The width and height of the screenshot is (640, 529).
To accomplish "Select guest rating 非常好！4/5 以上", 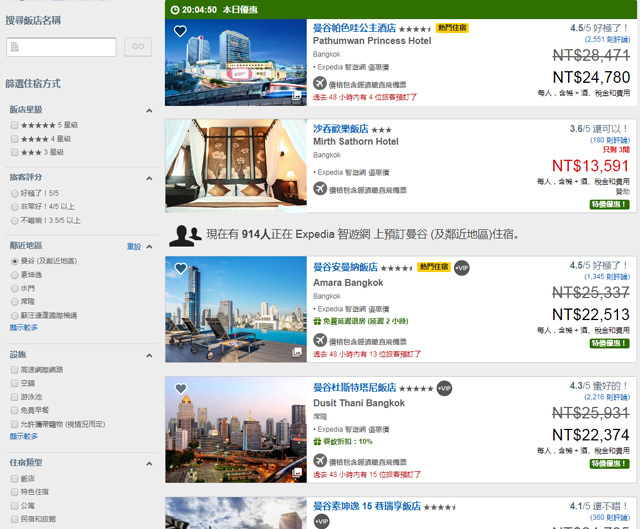I will (x=15, y=207).
